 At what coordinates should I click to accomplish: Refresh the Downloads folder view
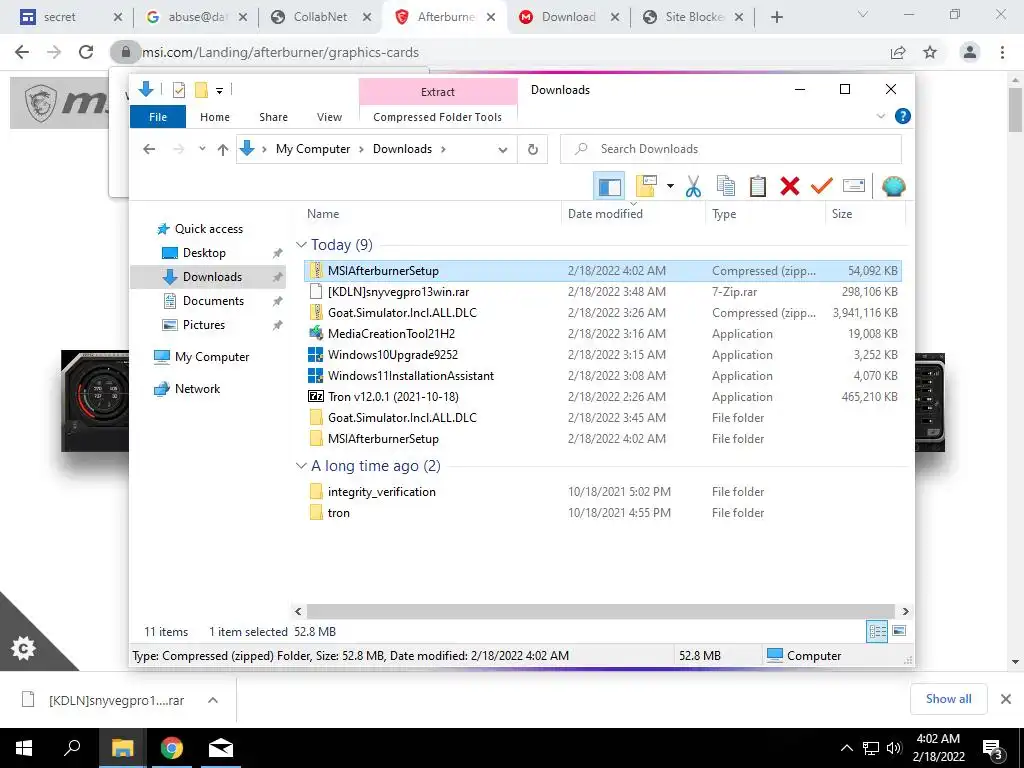[533, 150]
